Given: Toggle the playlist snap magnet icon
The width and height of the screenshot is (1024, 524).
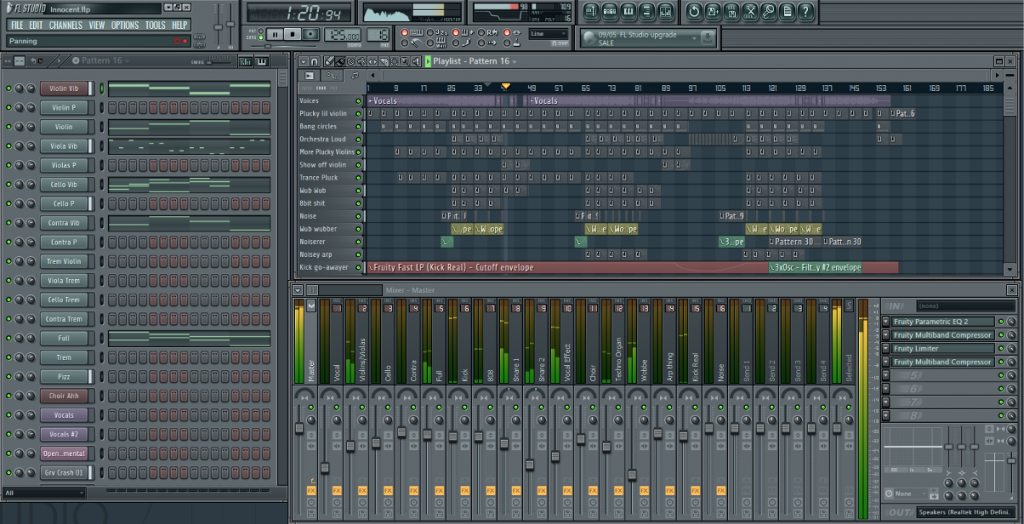Looking at the screenshot, I should (x=313, y=61).
